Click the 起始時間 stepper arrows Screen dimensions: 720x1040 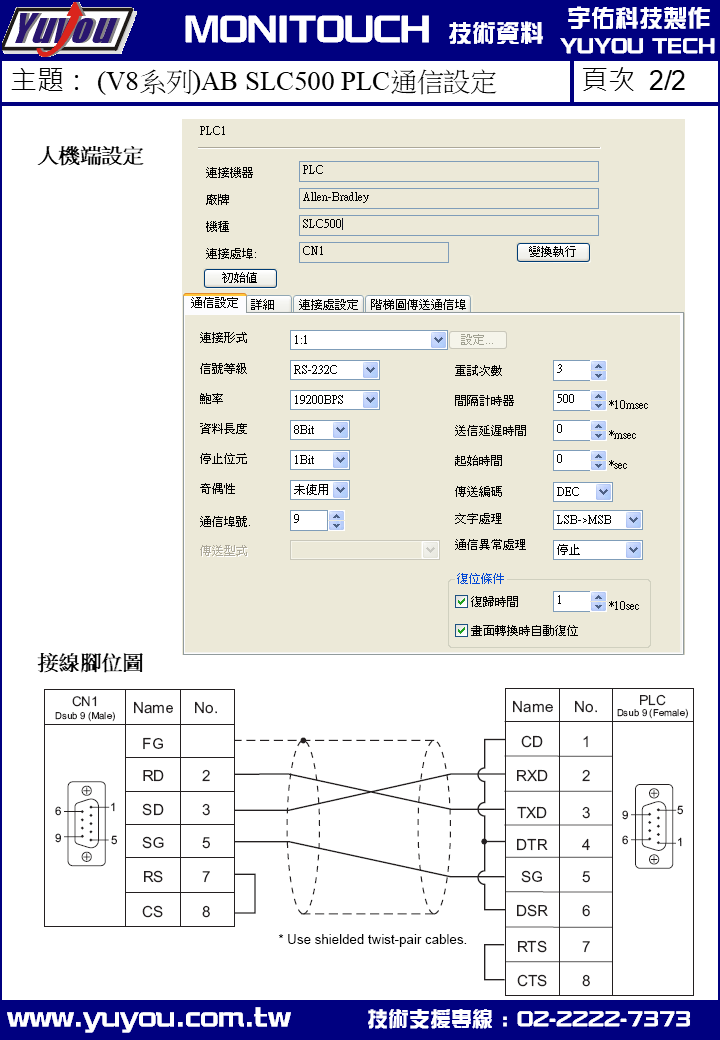[x=599, y=460]
